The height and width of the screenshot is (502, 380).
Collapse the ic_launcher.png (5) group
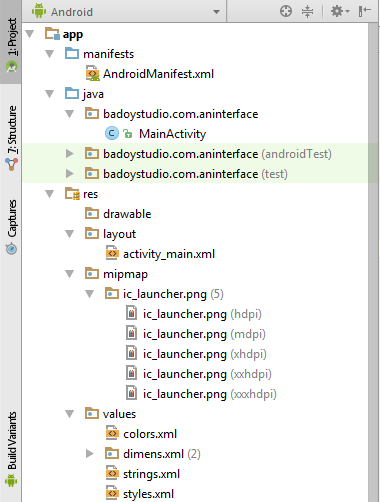pyautogui.click(x=89, y=294)
